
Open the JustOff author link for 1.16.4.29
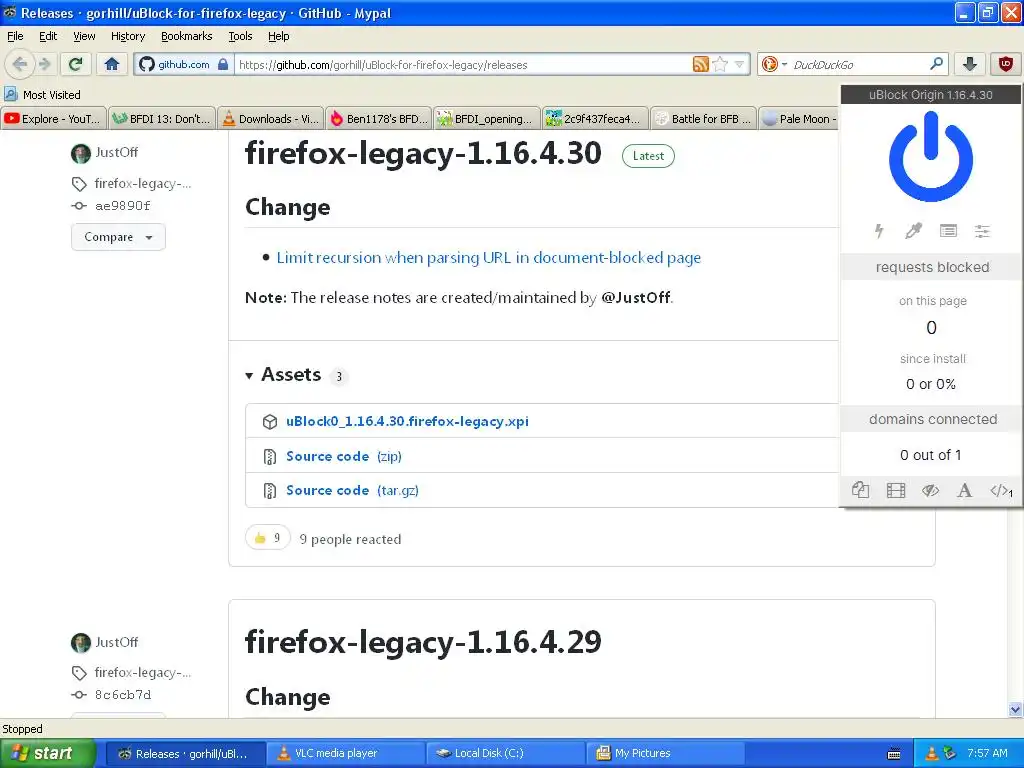(116, 642)
